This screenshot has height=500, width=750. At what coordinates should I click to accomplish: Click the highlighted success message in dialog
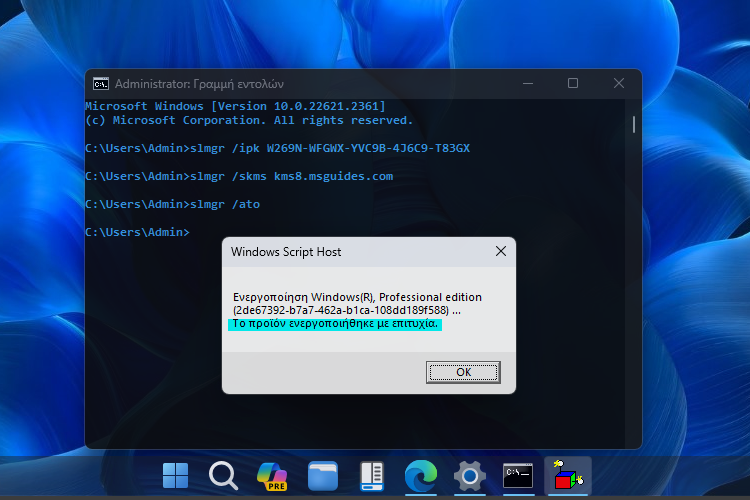[335, 324]
